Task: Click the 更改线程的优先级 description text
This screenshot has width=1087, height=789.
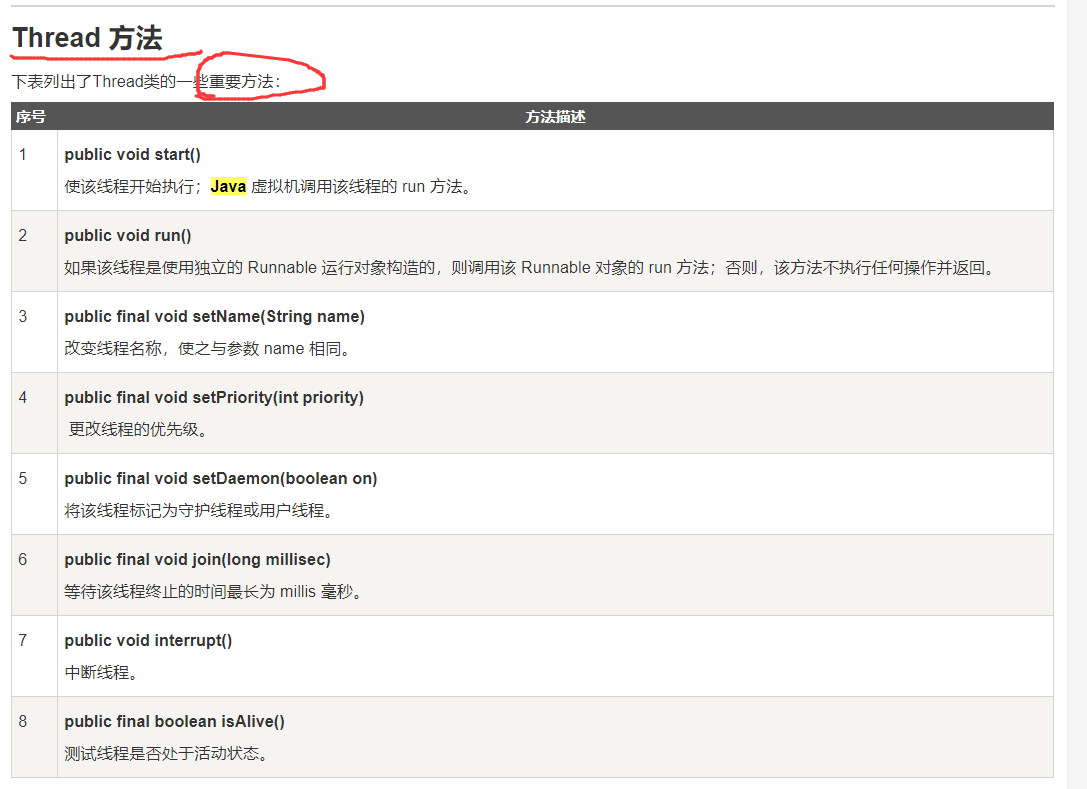Action: point(137,430)
